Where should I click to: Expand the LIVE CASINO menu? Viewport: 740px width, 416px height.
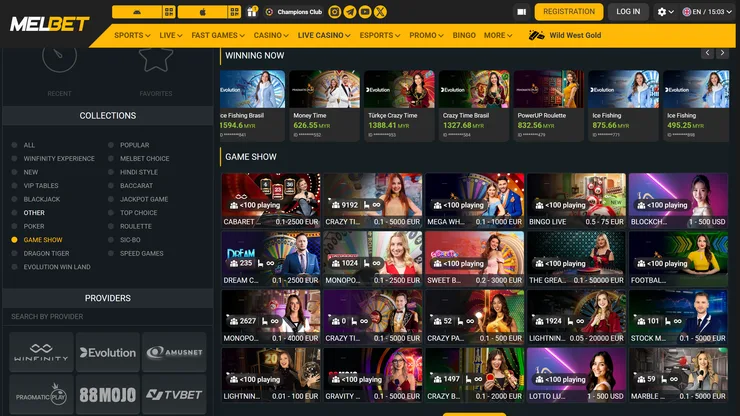[x=324, y=35]
